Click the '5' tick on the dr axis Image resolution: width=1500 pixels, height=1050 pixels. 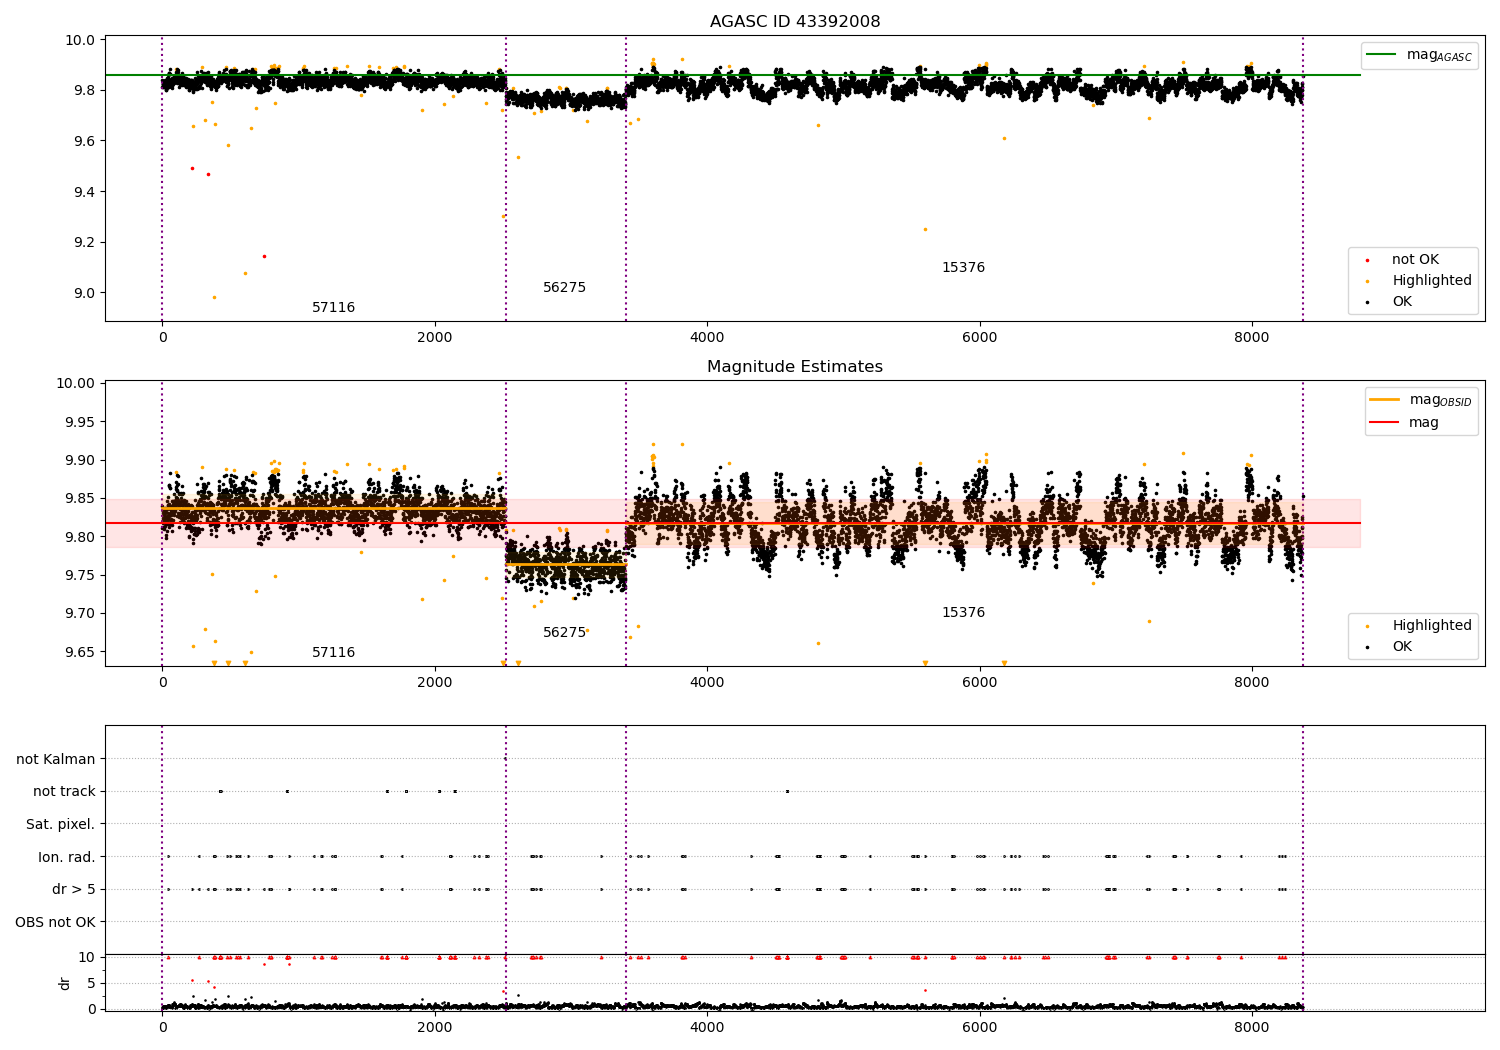pos(91,984)
